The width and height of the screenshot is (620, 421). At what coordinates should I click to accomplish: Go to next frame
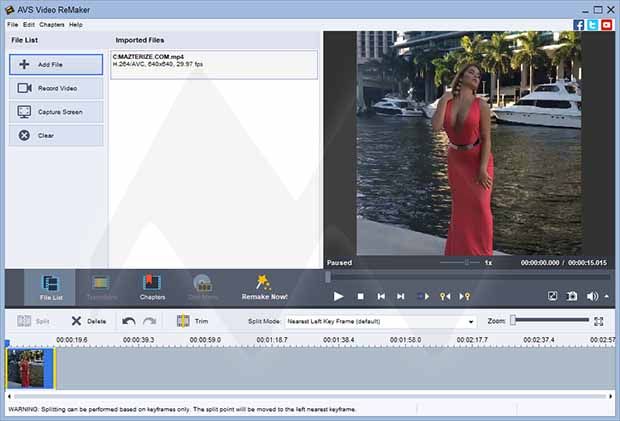[x=401, y=296]
